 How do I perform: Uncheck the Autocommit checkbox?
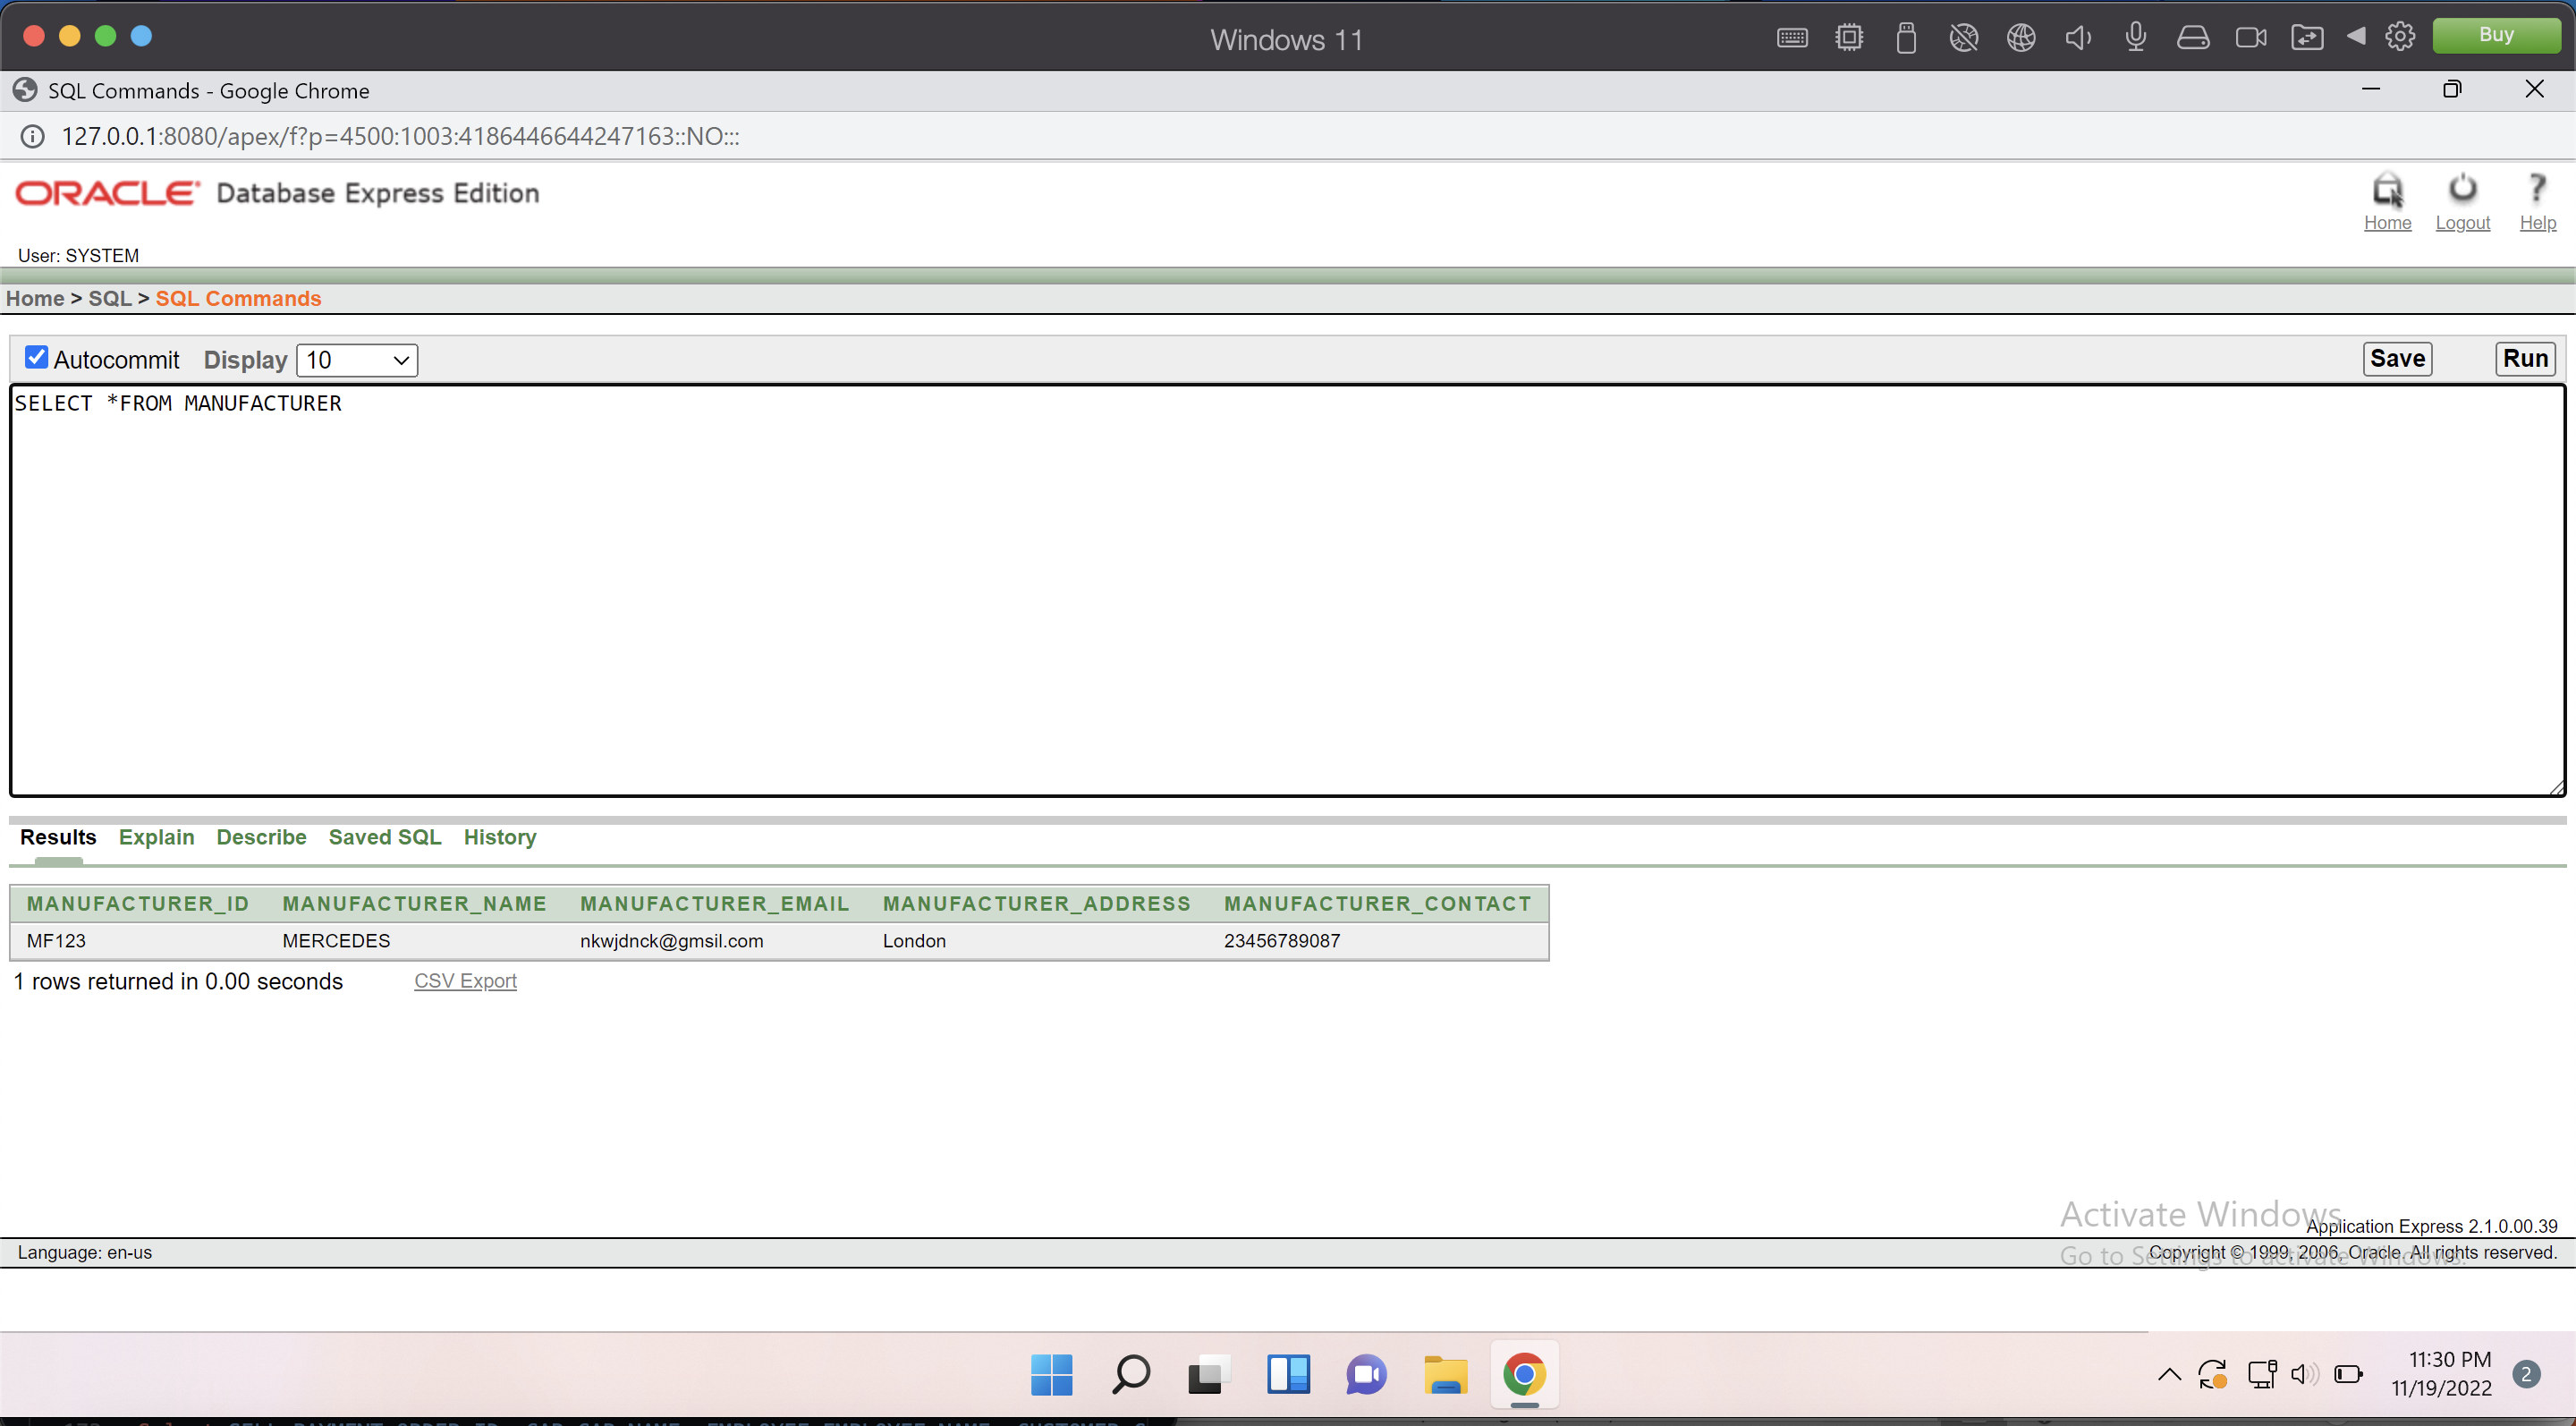coord(36,357)
